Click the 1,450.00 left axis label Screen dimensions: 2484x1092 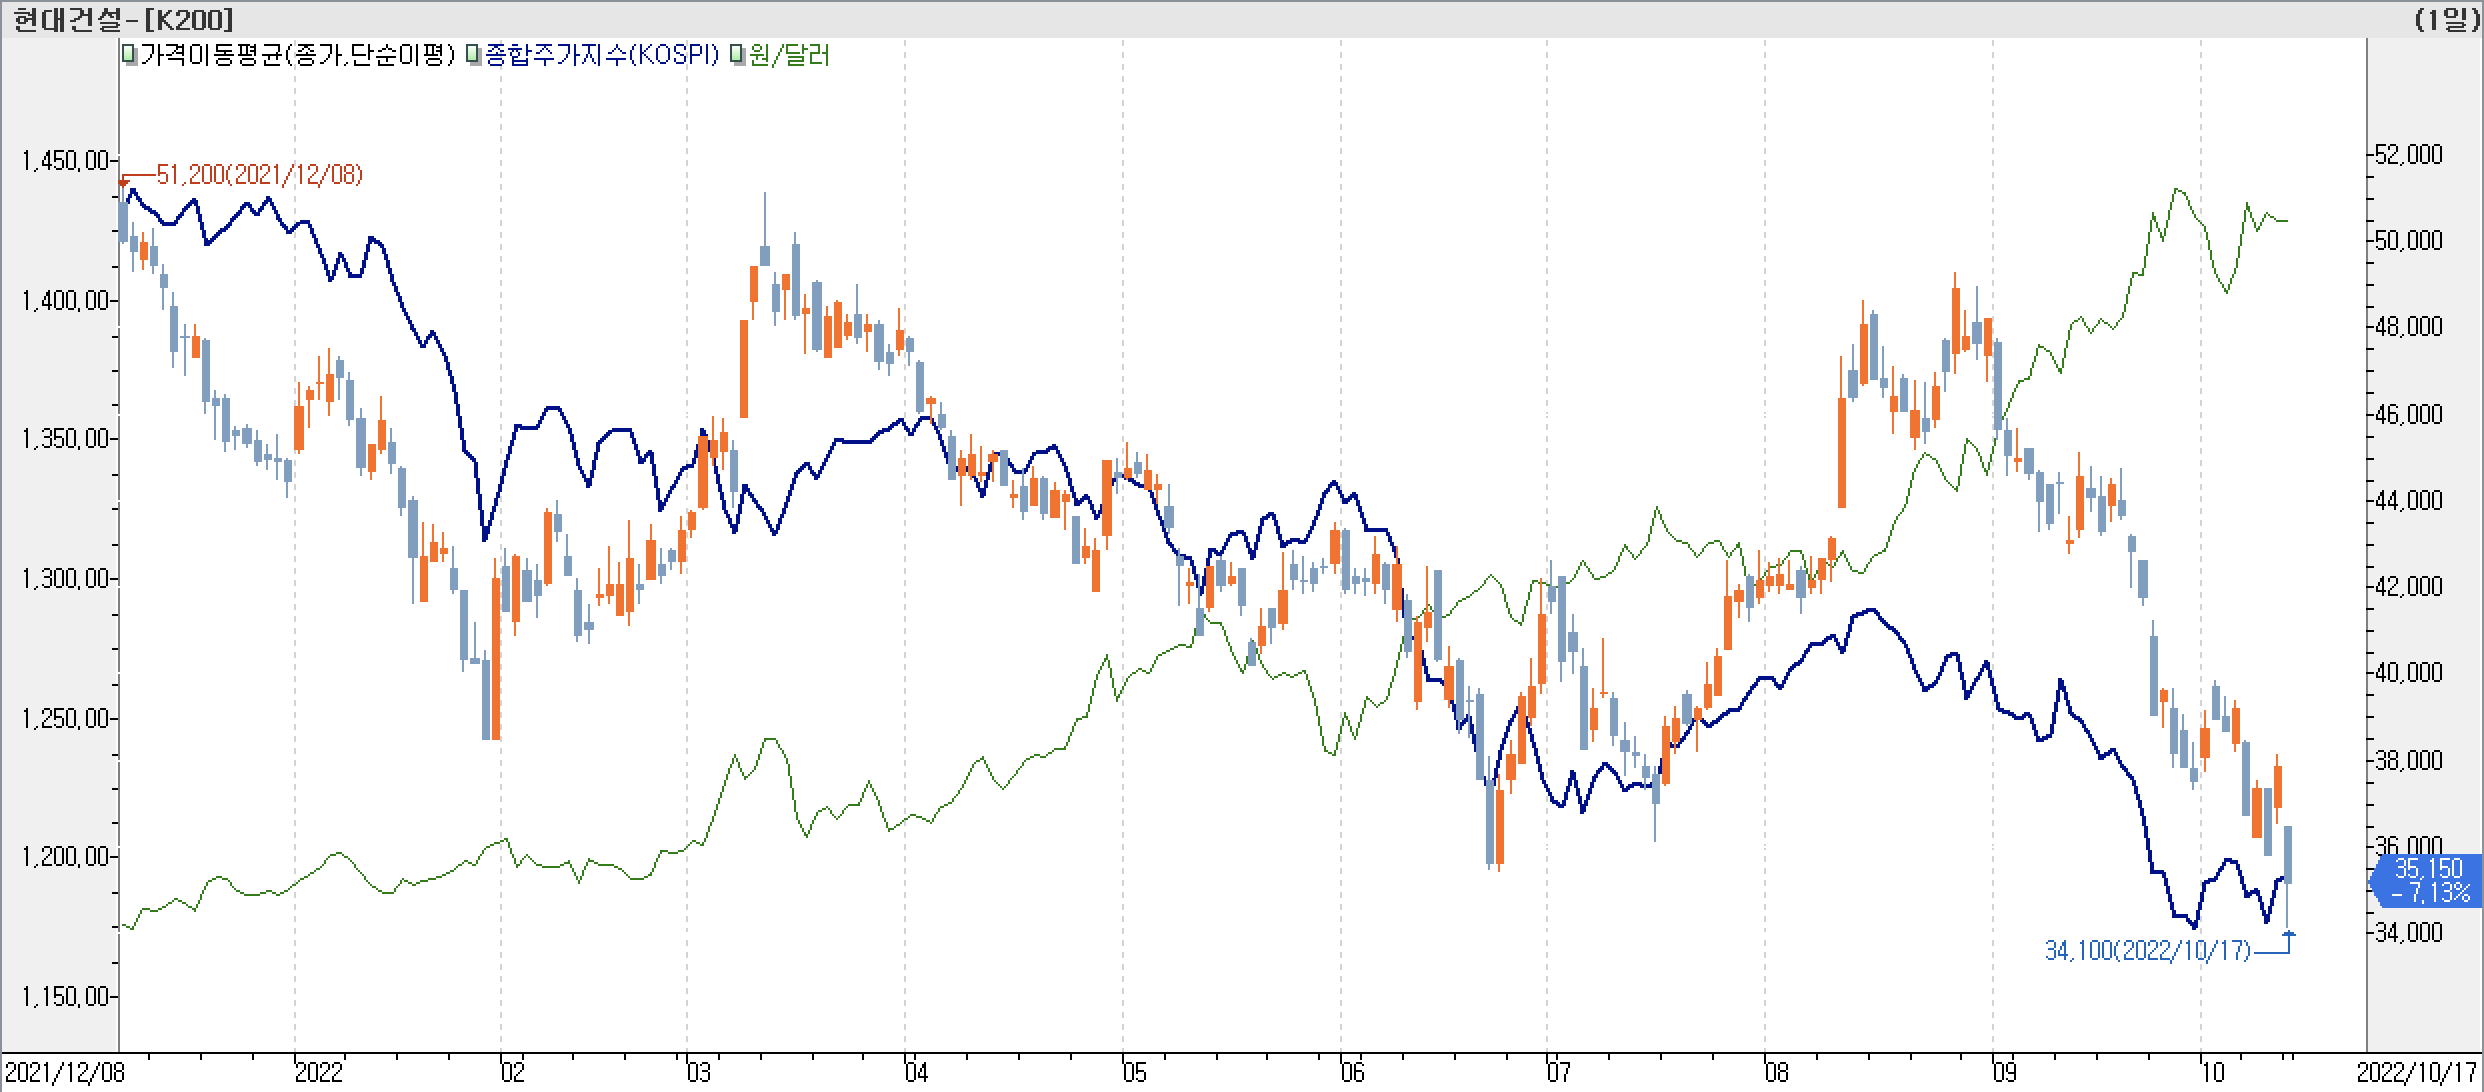pos(64,161)
